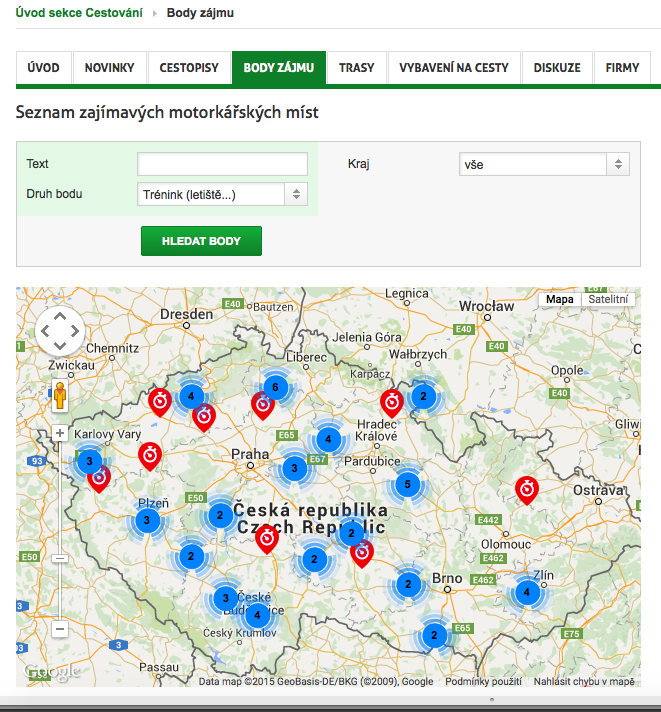661x712 pixels.
Task: Click the Street View pegman icon
Action: pyautogui.click(x=60, y=396)
